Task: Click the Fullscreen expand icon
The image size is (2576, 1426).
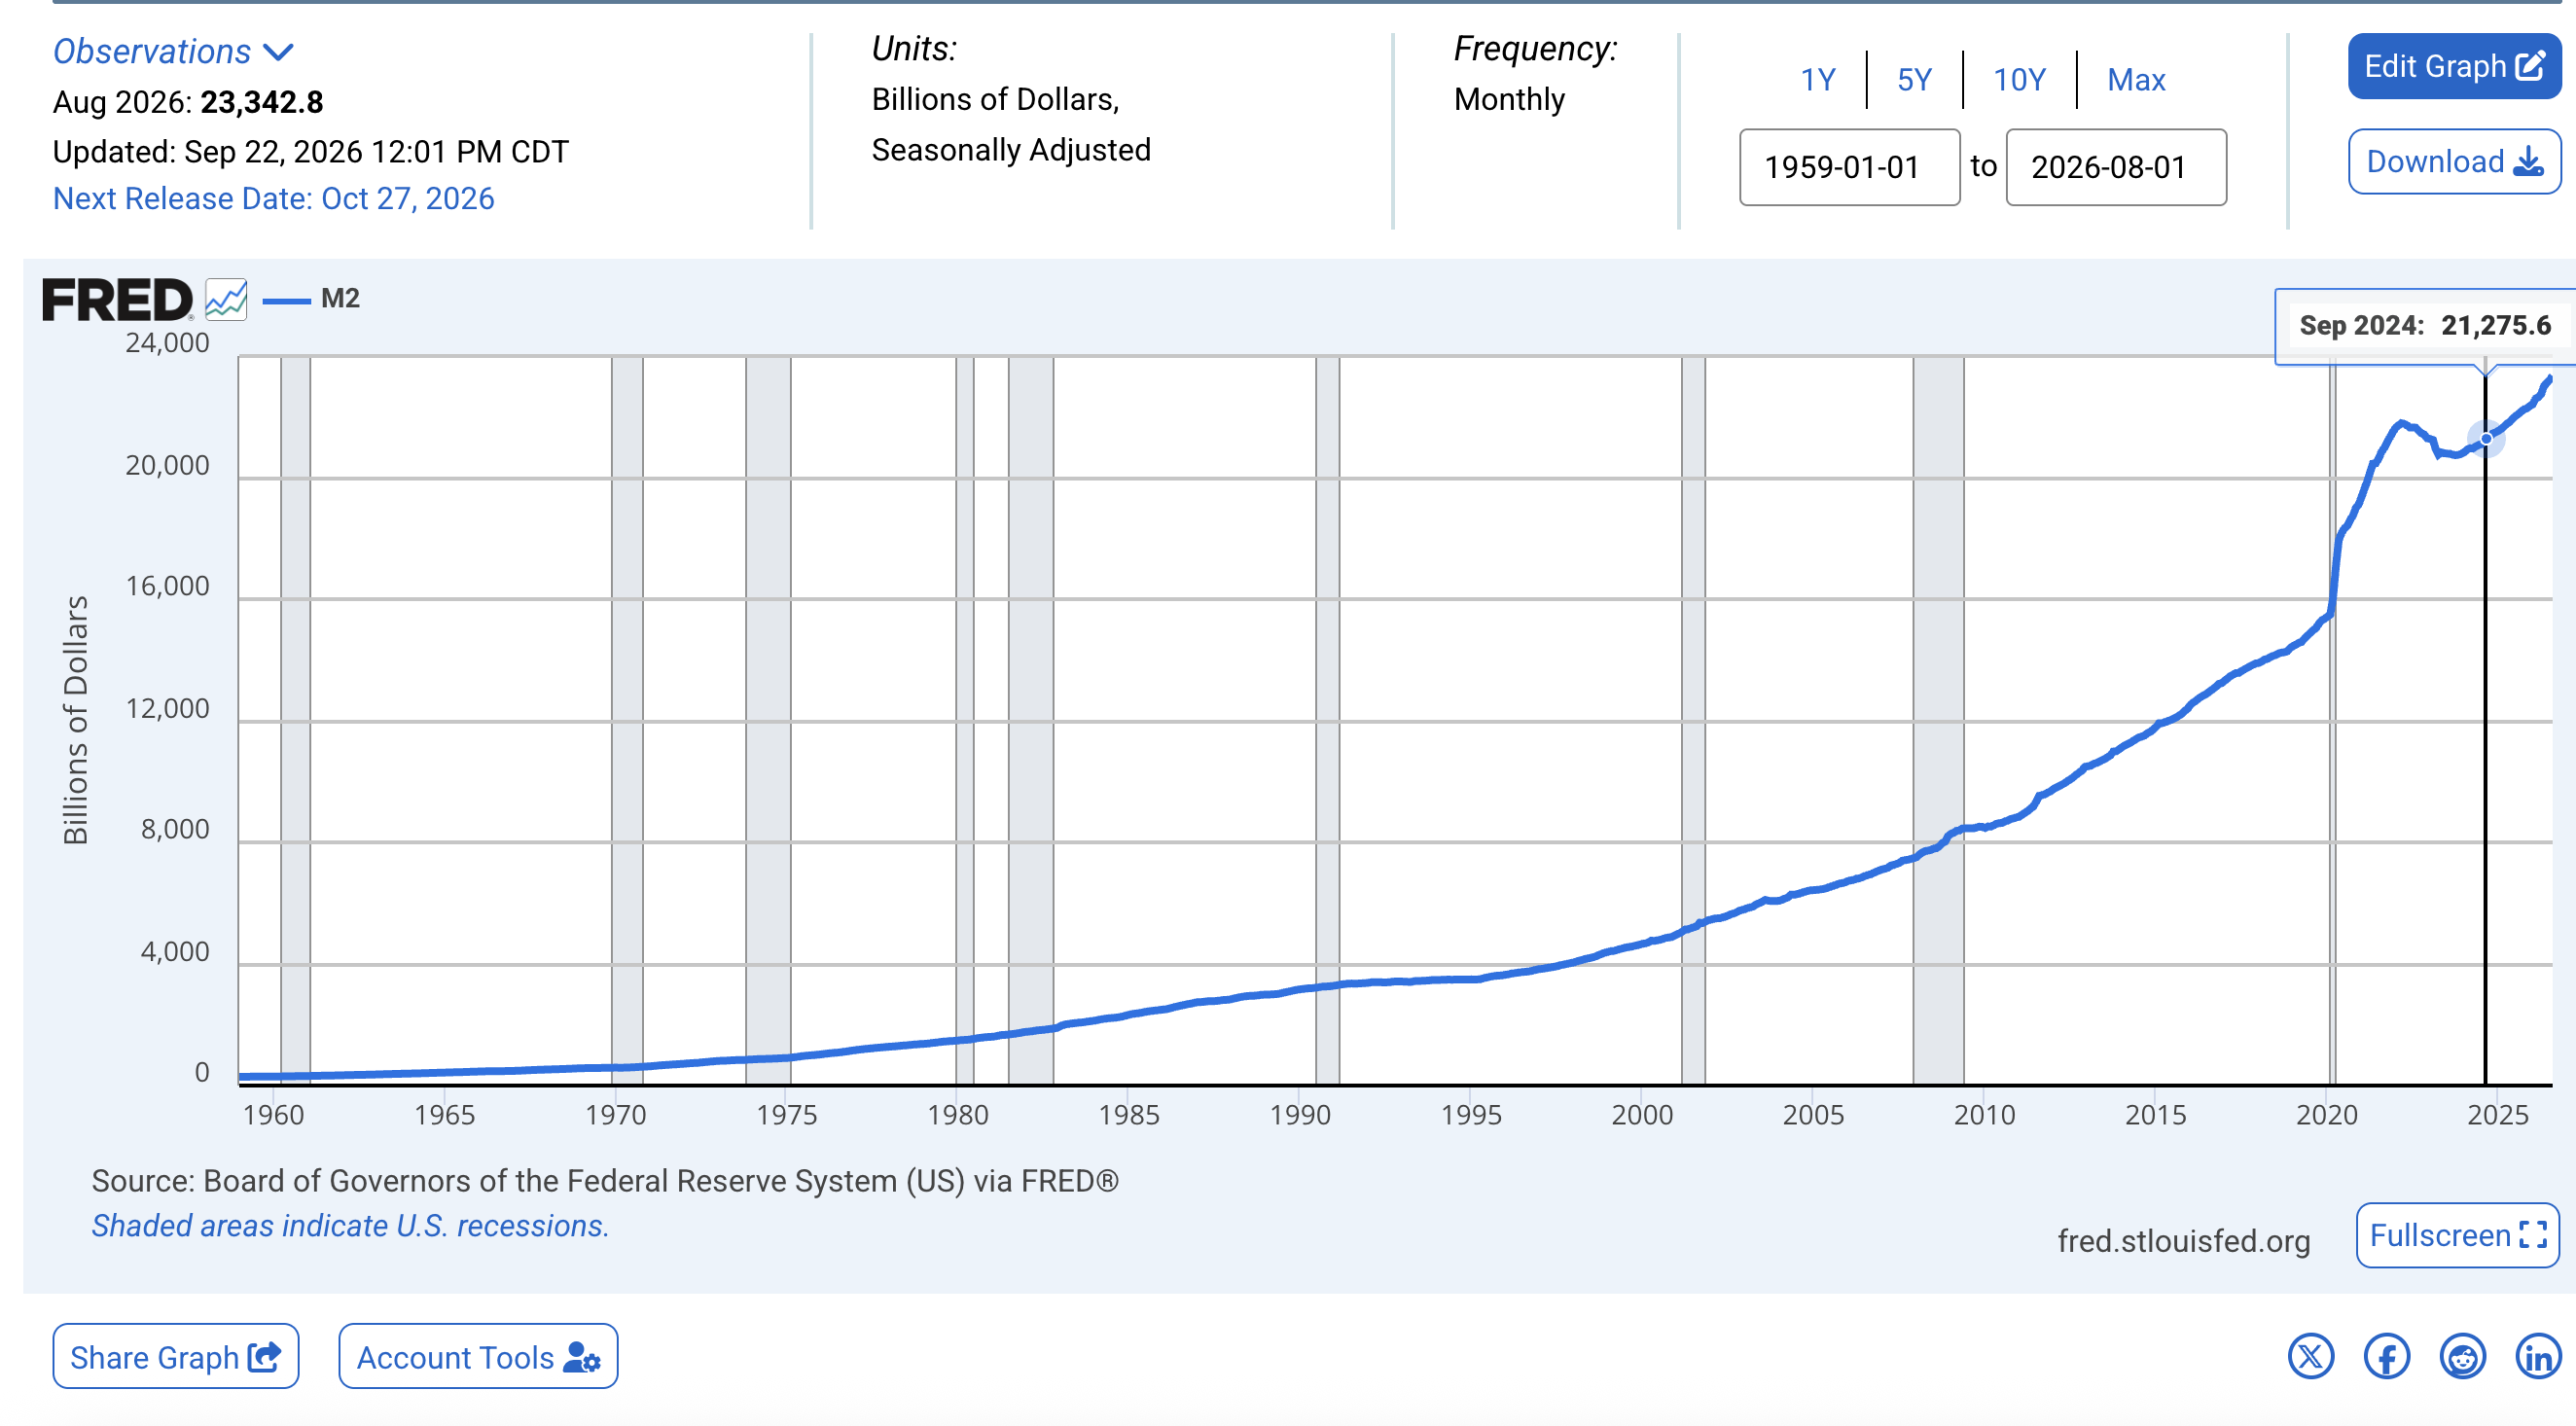Action: tap(2533, 1235)
